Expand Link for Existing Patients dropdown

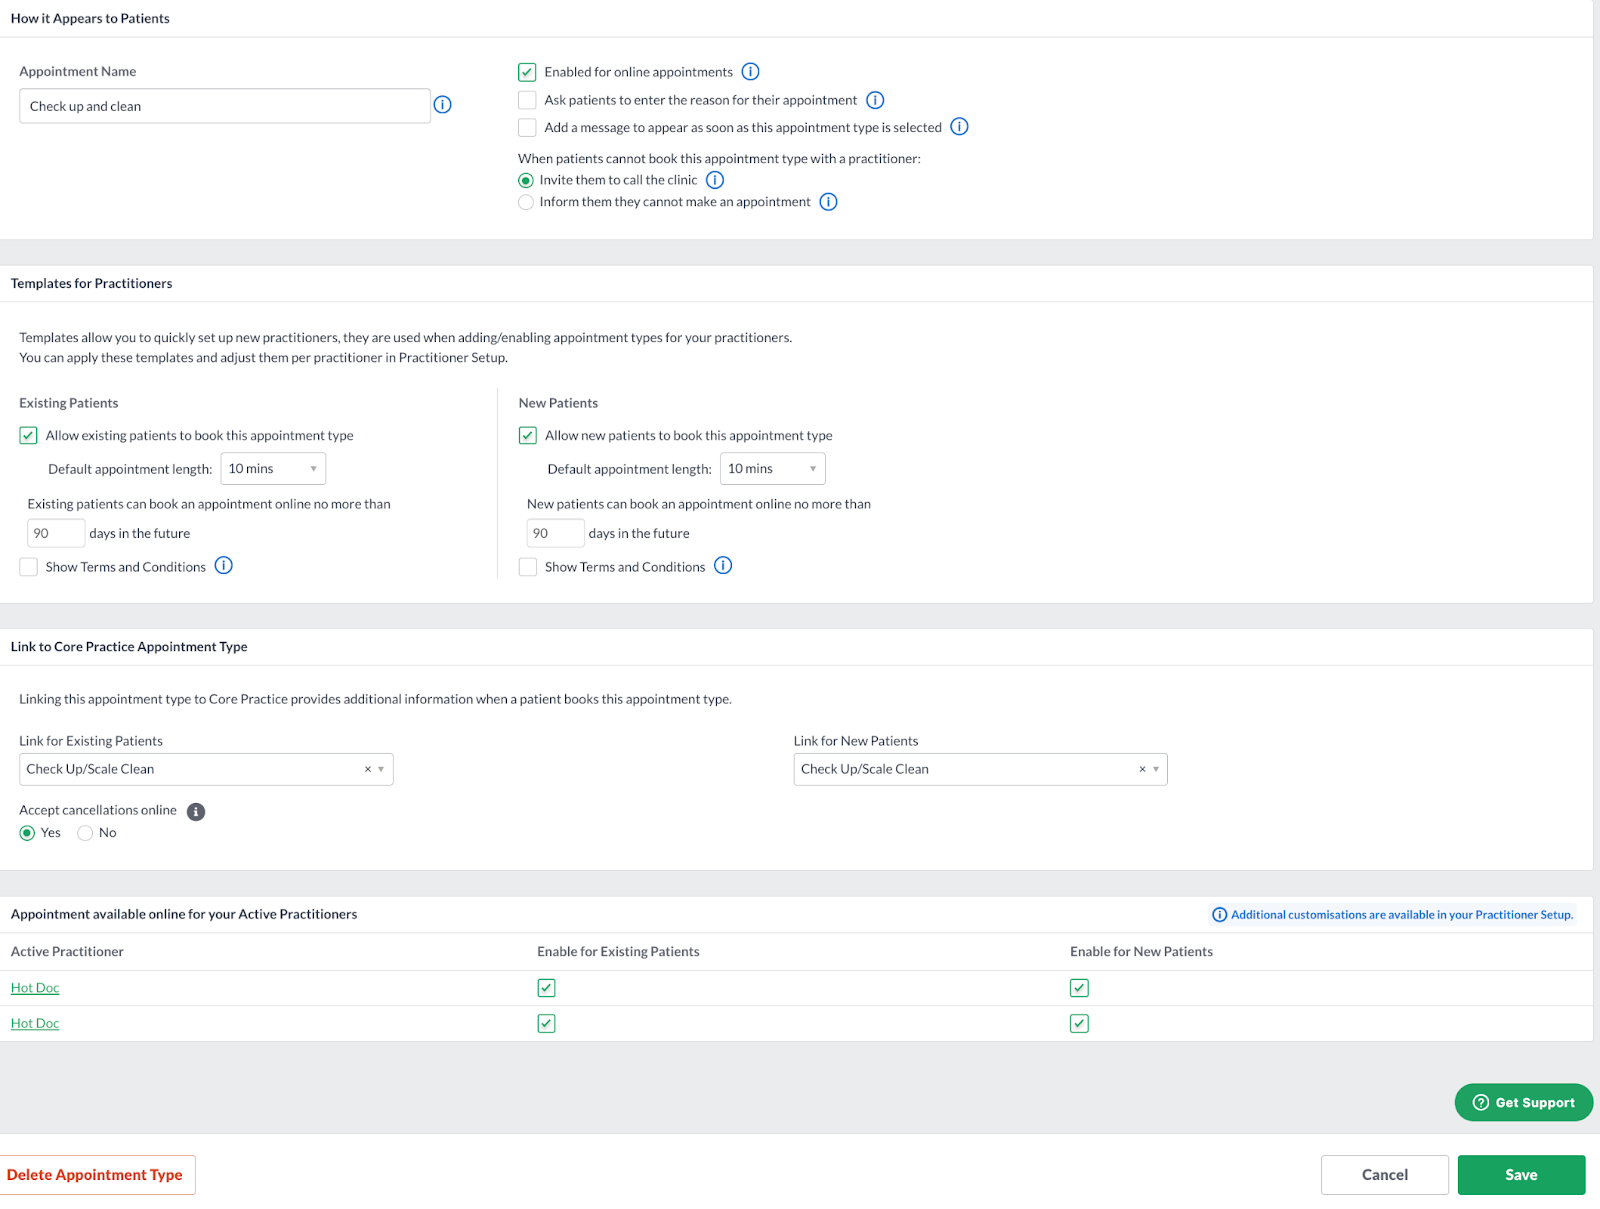pyautogui.click(x=381, y=769)
